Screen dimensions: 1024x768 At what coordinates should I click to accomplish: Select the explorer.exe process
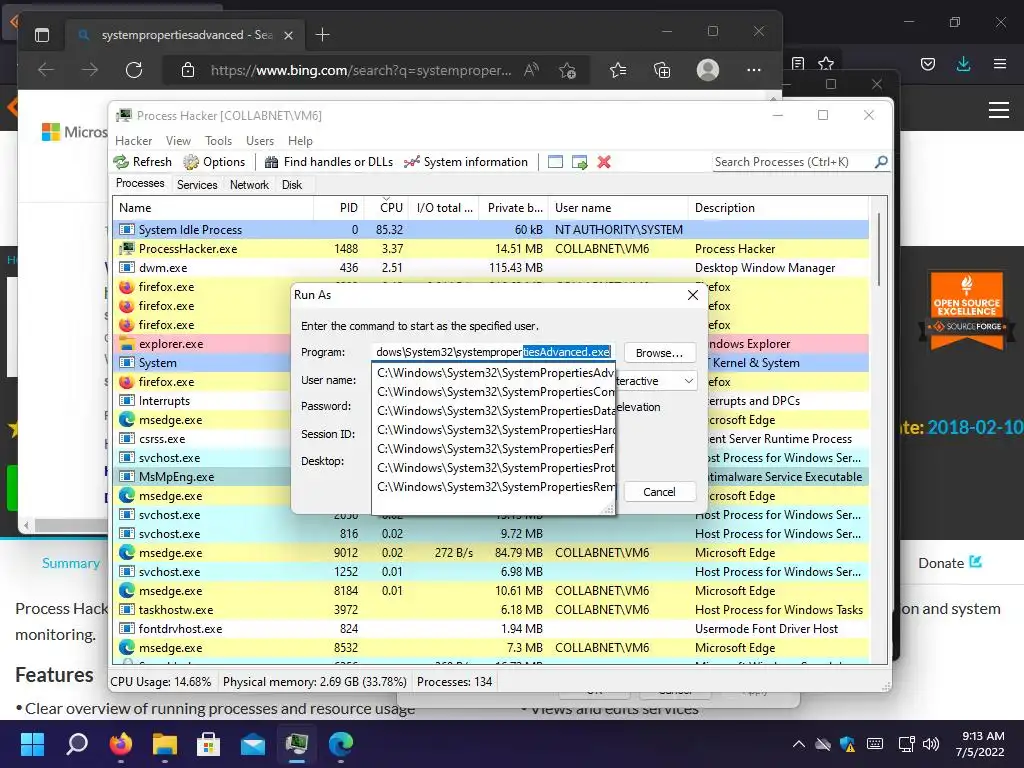tap(203, 344)
